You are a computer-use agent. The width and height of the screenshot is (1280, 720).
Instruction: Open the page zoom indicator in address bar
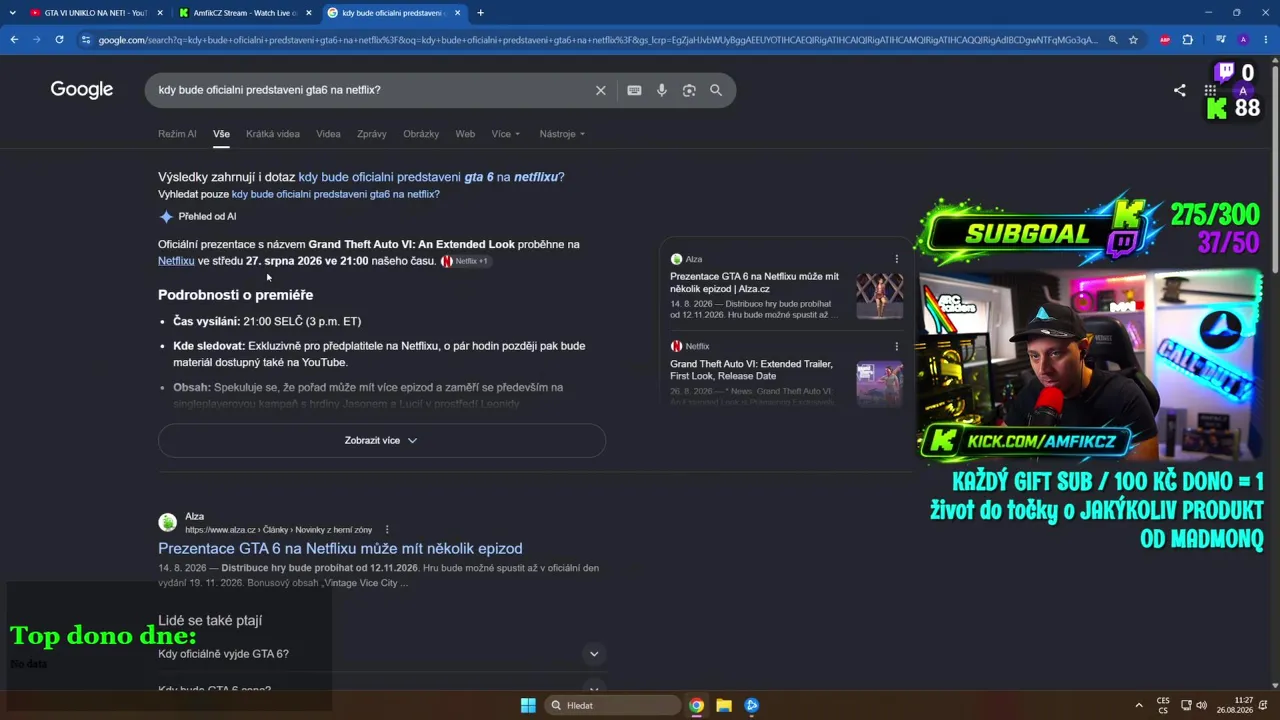(x=1112, y=40)
